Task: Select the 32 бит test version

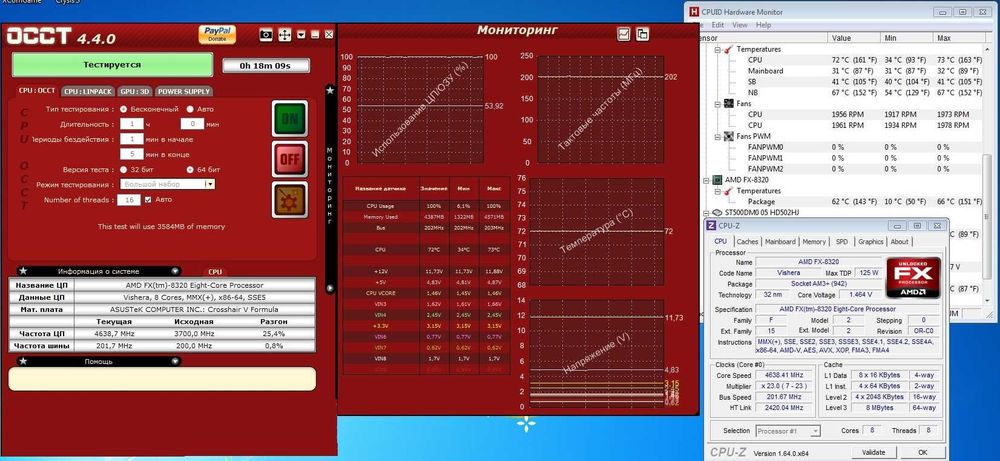Action: coord(123,170)
